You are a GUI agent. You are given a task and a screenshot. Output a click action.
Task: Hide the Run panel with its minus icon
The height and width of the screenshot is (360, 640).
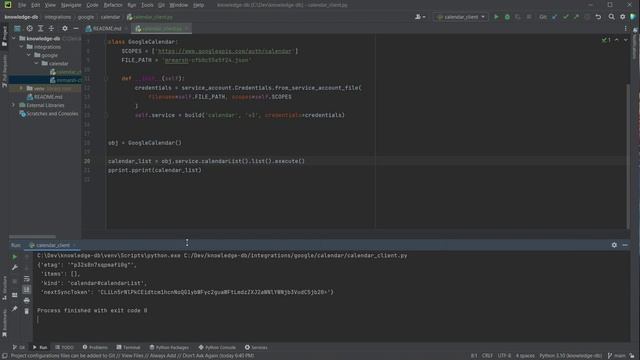625,245
